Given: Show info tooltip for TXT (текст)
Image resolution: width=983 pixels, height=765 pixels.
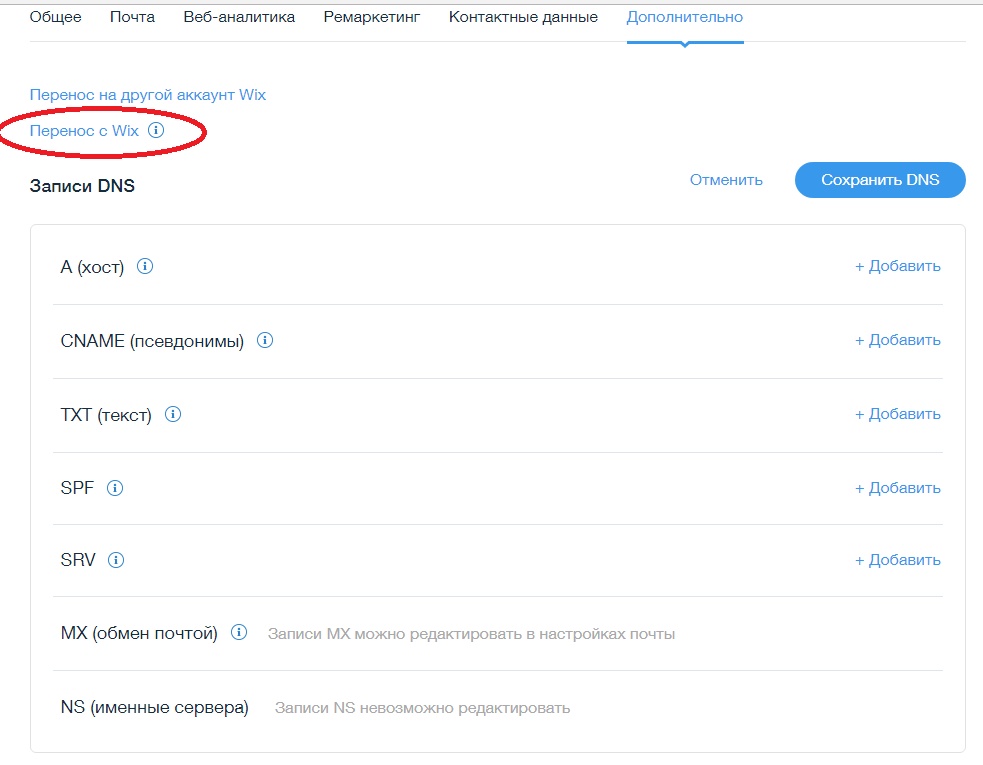Looking at the screenshot, I should tap(173, 414).
